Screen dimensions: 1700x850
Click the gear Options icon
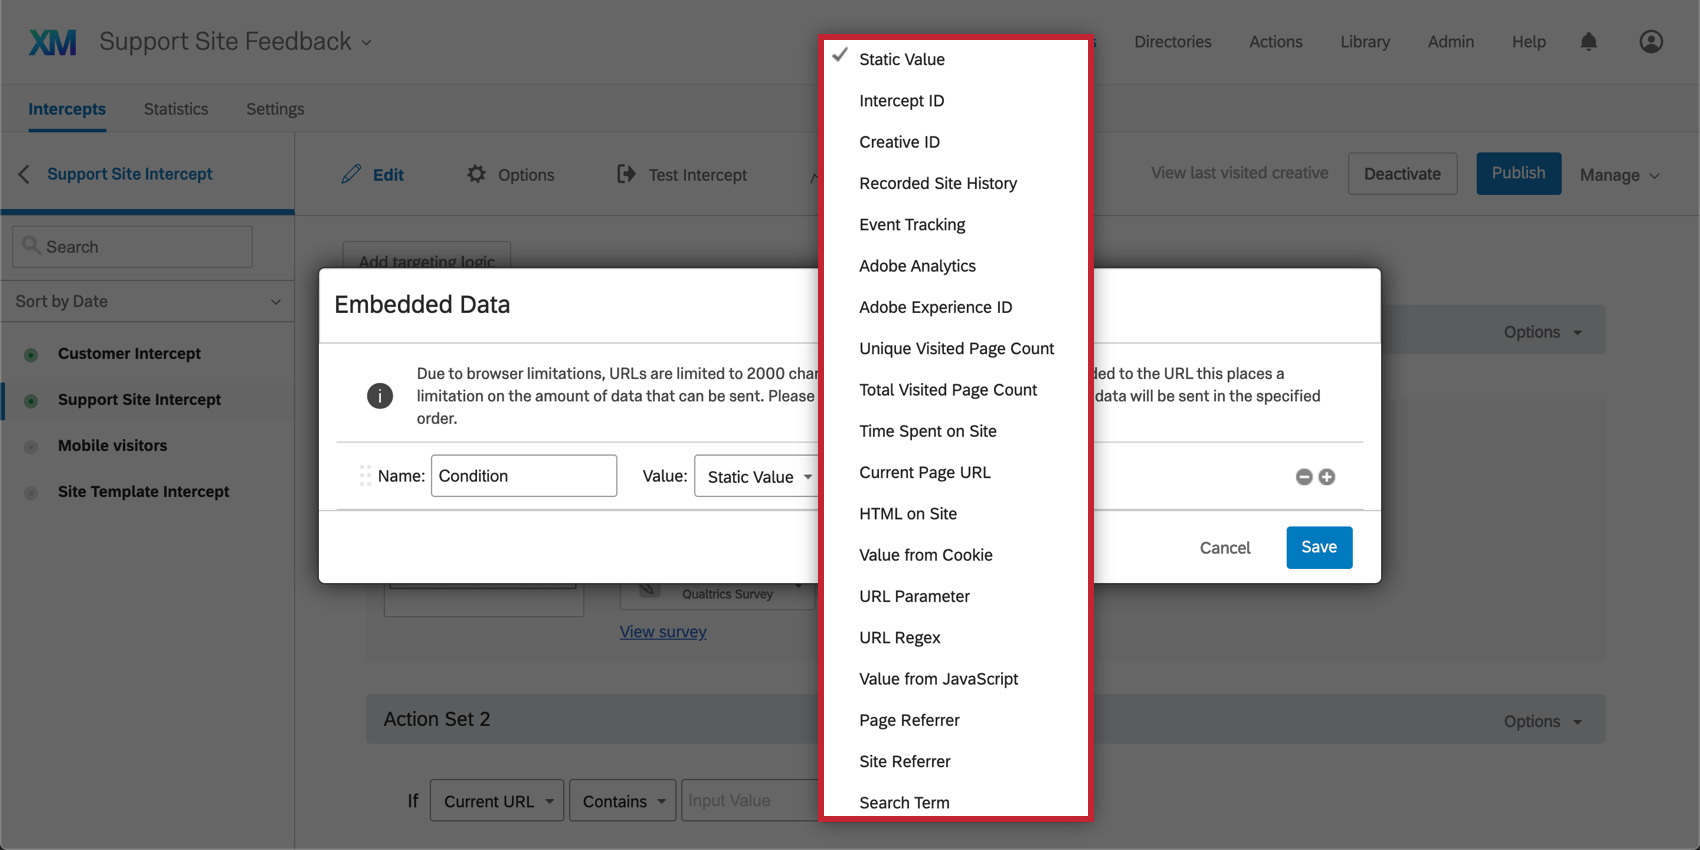click(x=476, y=174)
